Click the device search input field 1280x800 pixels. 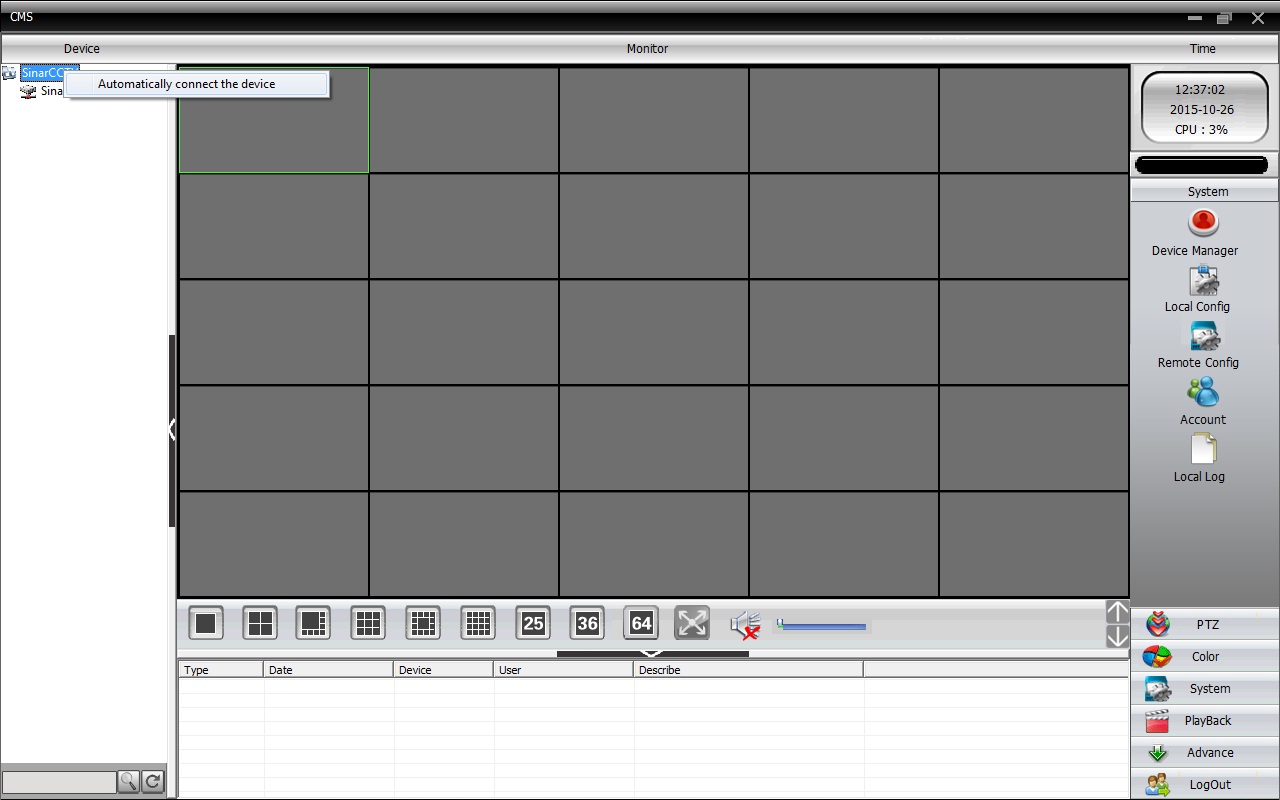pos(59,782)
